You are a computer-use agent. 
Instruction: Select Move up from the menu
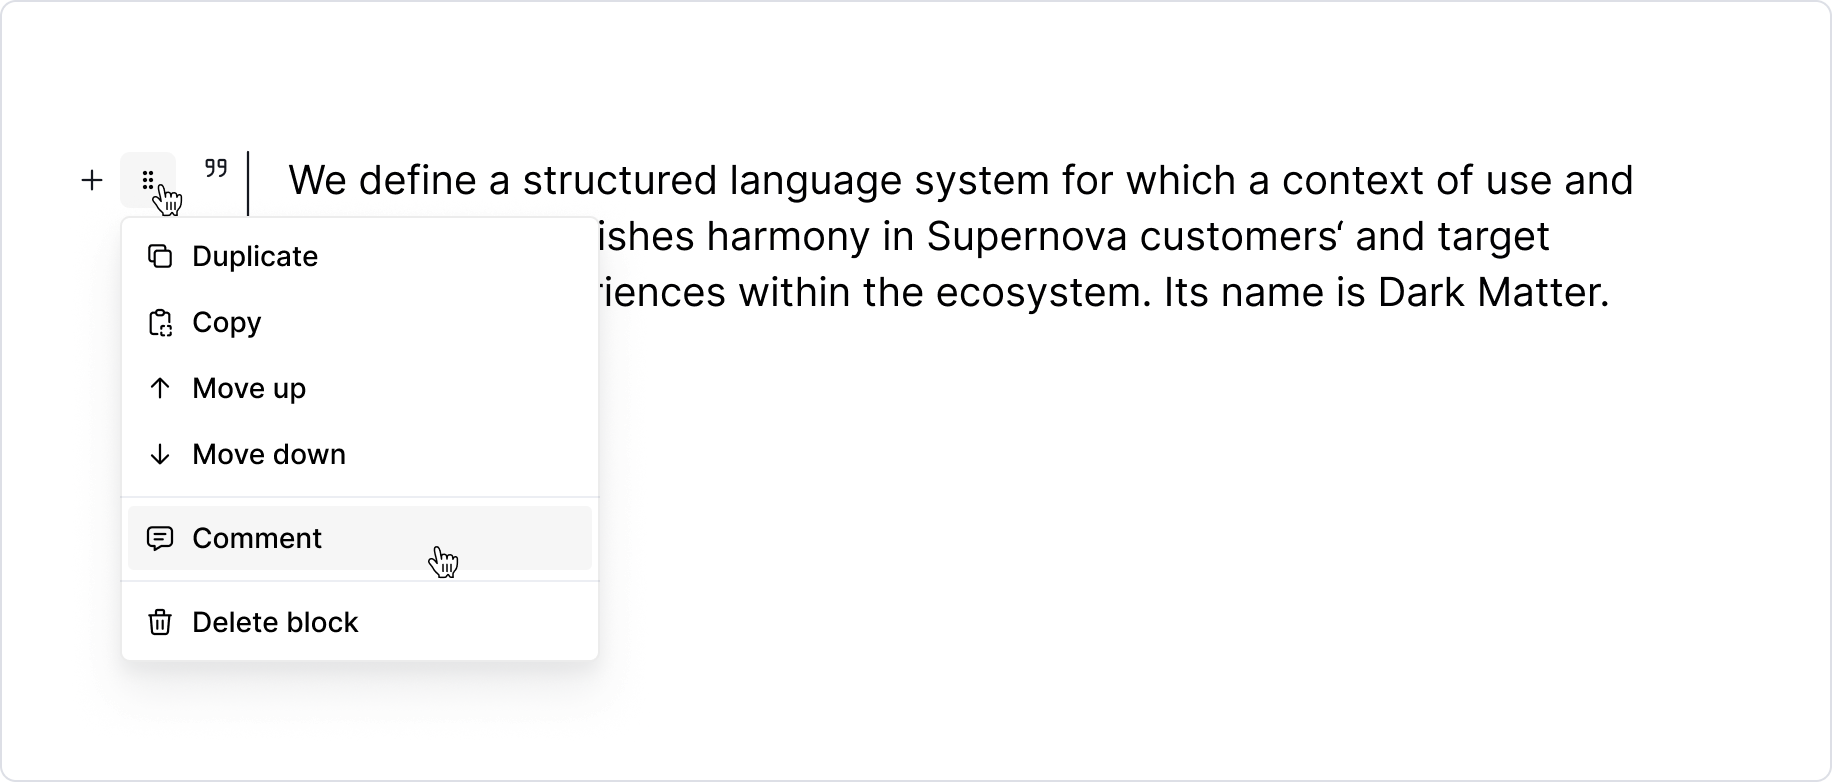pos(250,388)
